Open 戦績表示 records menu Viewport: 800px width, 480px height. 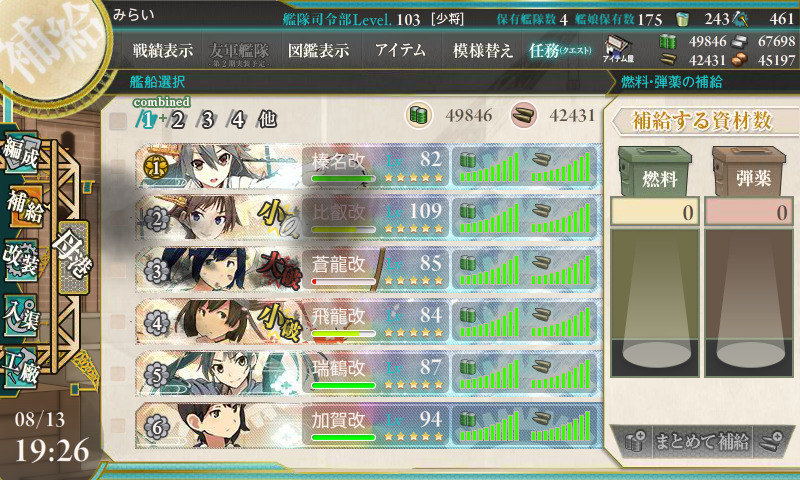pos(163,50)
